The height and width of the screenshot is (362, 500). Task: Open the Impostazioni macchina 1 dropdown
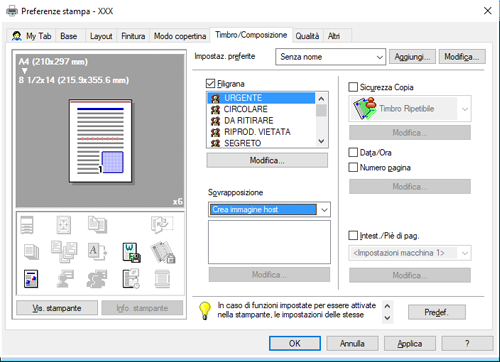click(410, 253)
